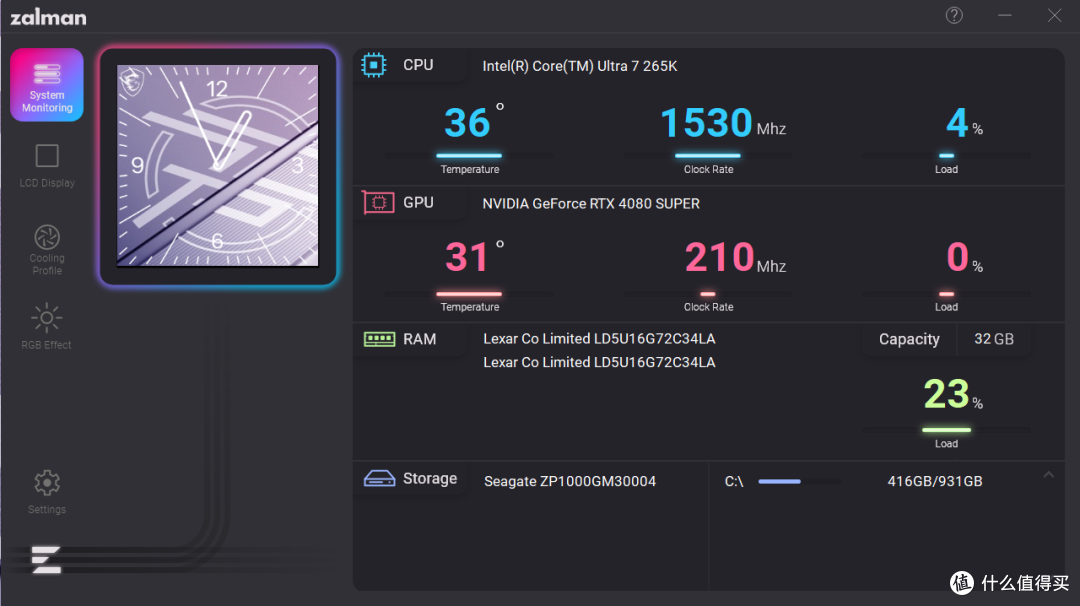Image resolution: width=1080 pixels, height=606 pixels.
Task: Click the help question mark icon
Action: point(954,15)
